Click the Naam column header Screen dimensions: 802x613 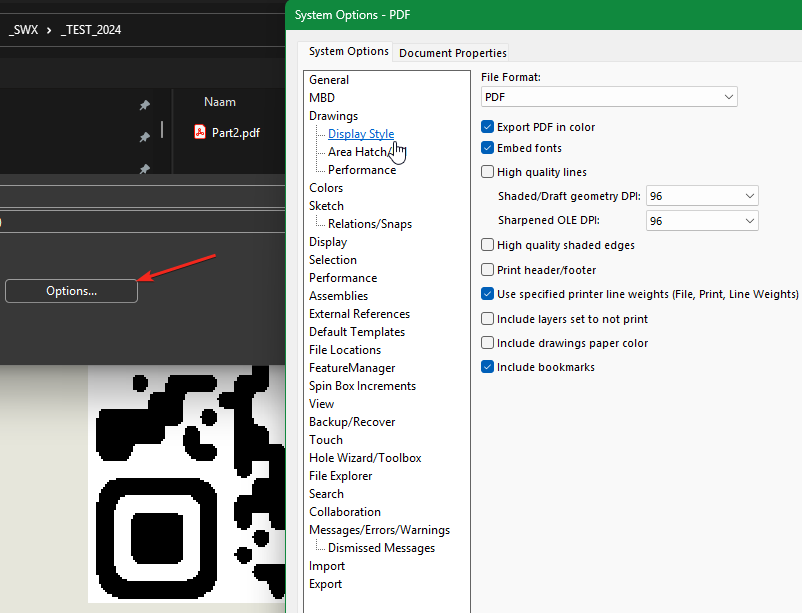220,102
